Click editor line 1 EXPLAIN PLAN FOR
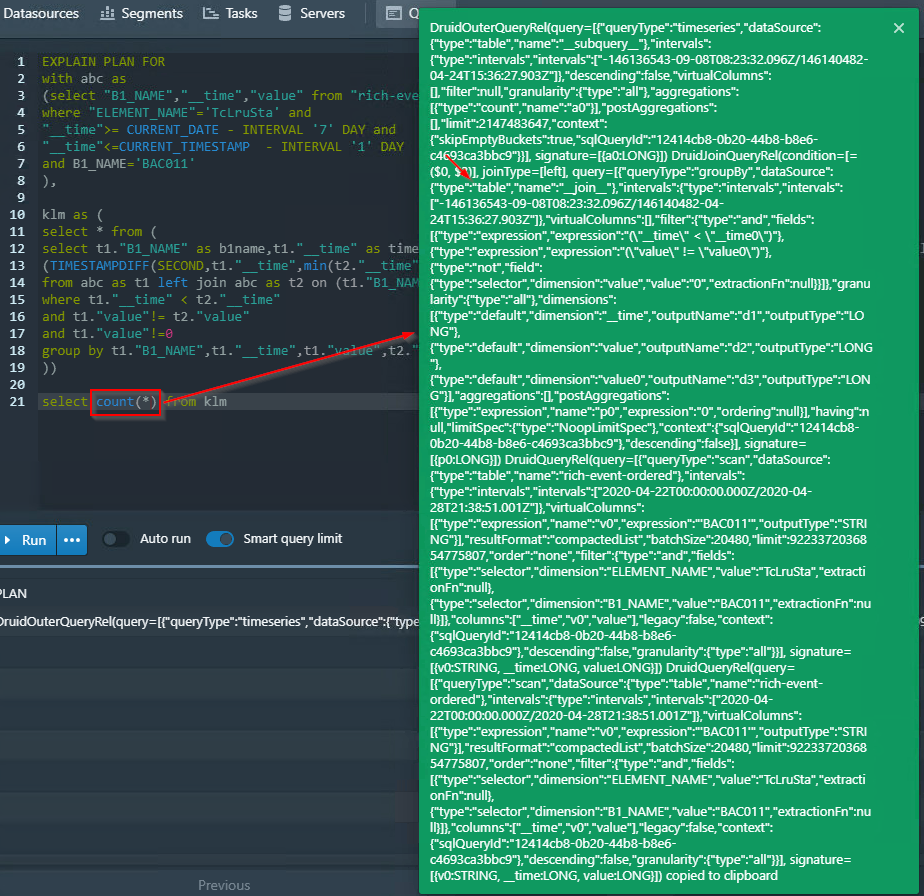This screenshot has height=896, width=924. (x=103, y=62)
